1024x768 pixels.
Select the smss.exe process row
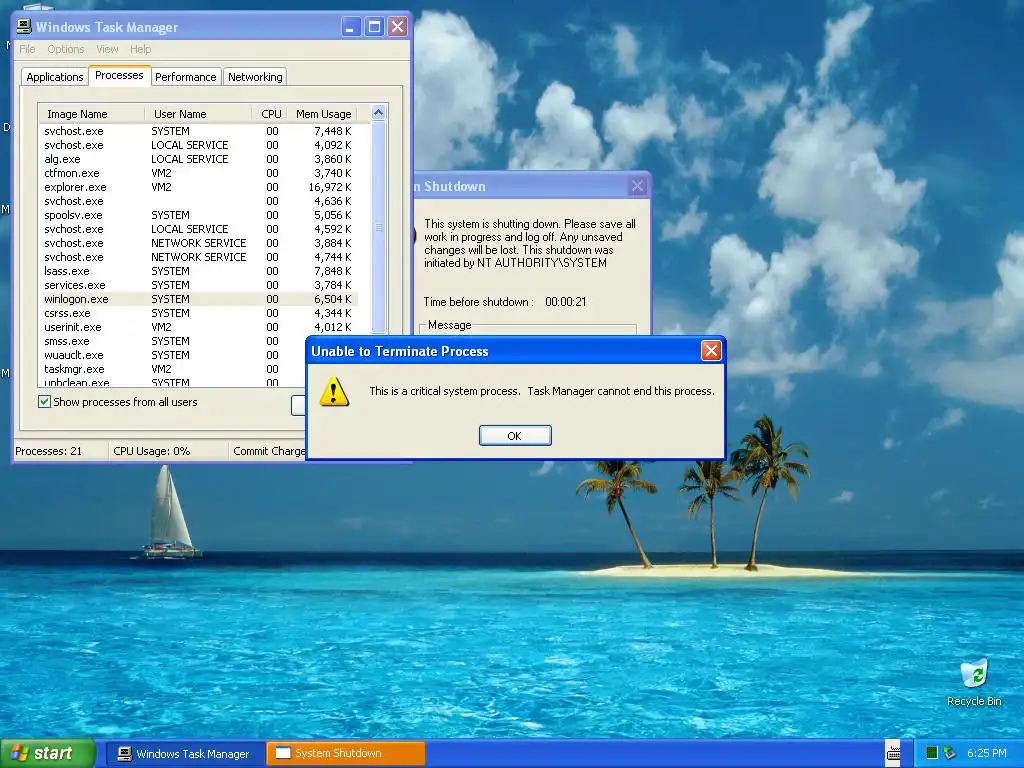[172, 342]
